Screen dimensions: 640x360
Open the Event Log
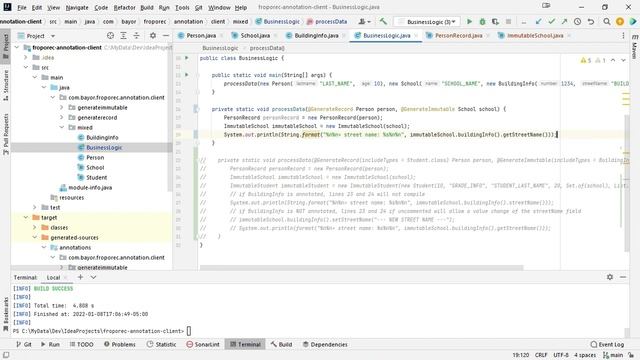[607, 344]
